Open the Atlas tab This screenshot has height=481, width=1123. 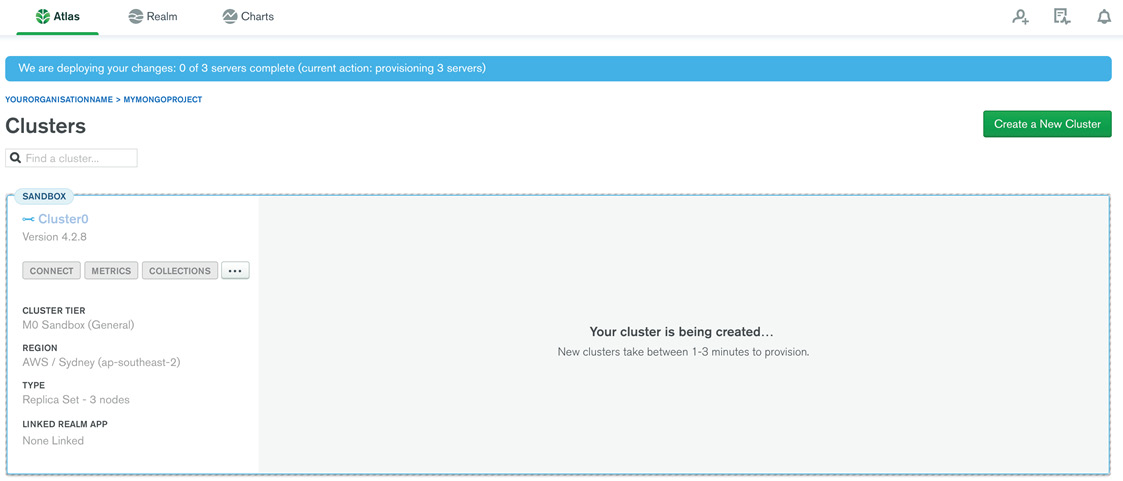click(x=57, y=16)
